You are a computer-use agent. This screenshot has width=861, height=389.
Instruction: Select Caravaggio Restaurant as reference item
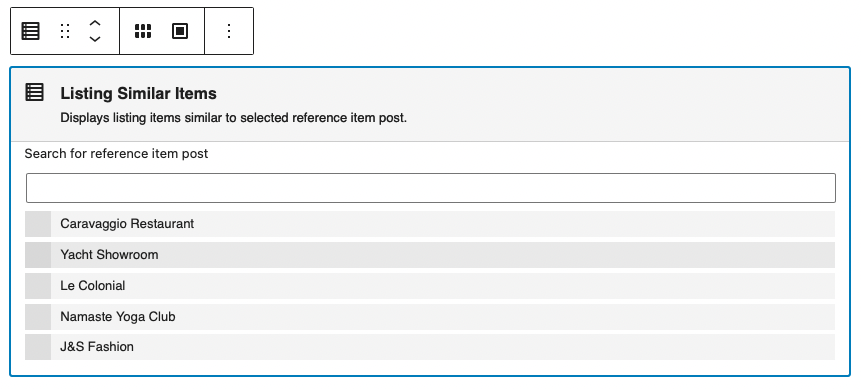430,224
